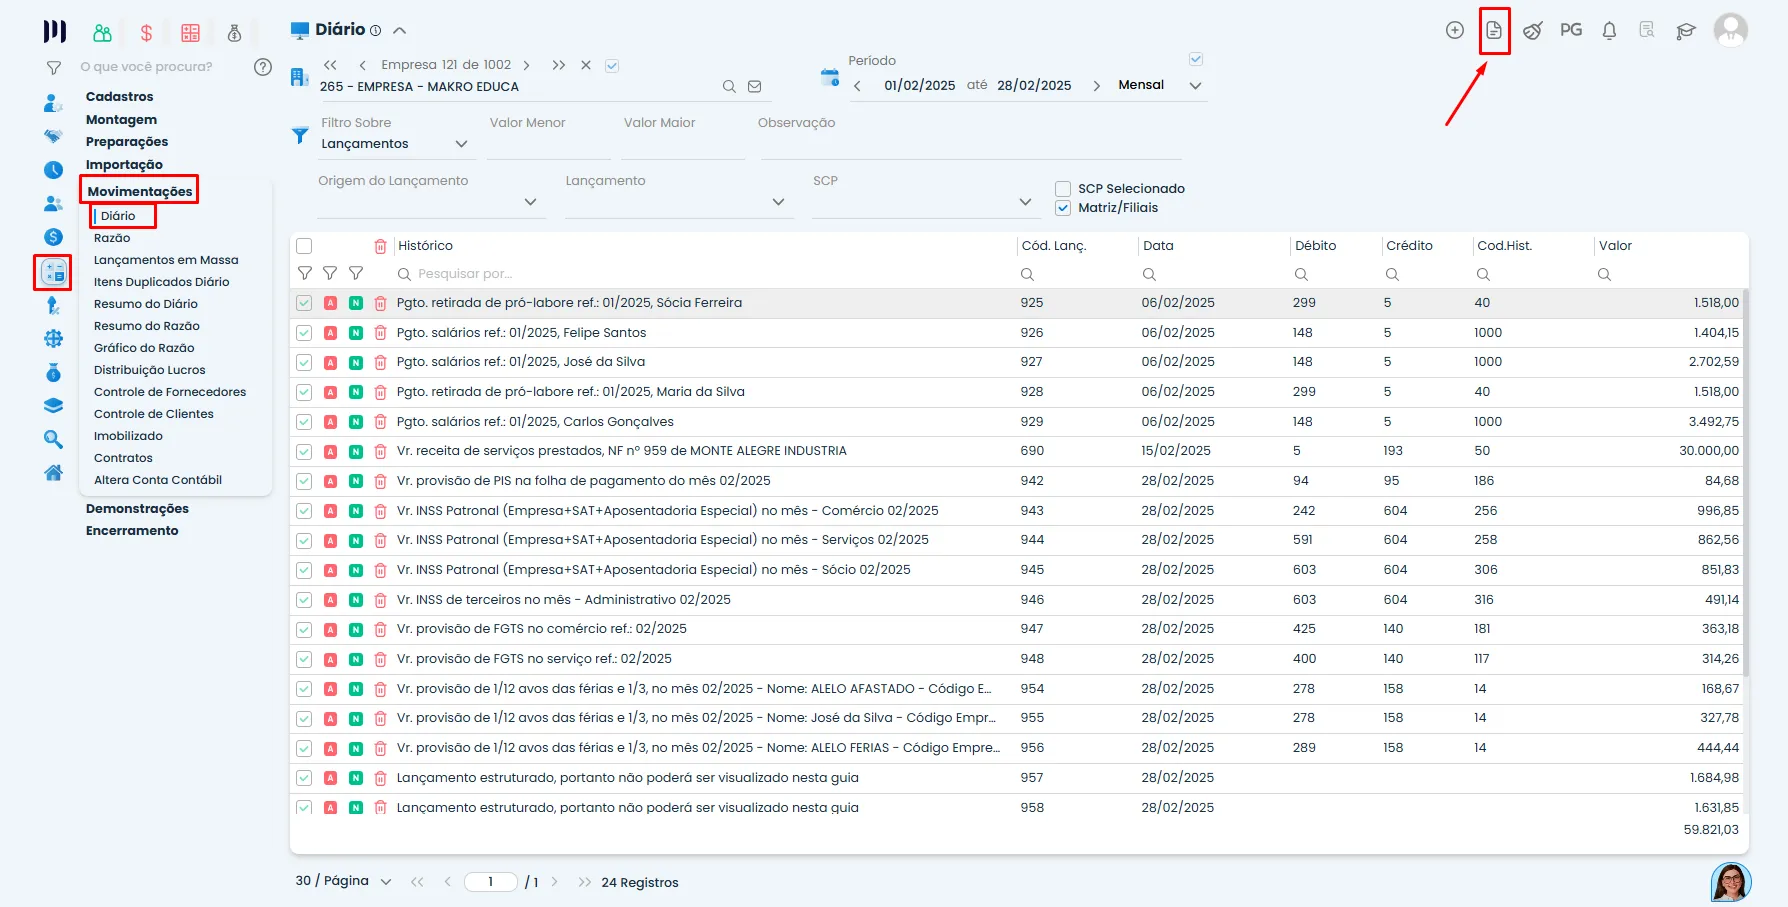Open the Controle de Fornecedores menu item

pos(170,392)
